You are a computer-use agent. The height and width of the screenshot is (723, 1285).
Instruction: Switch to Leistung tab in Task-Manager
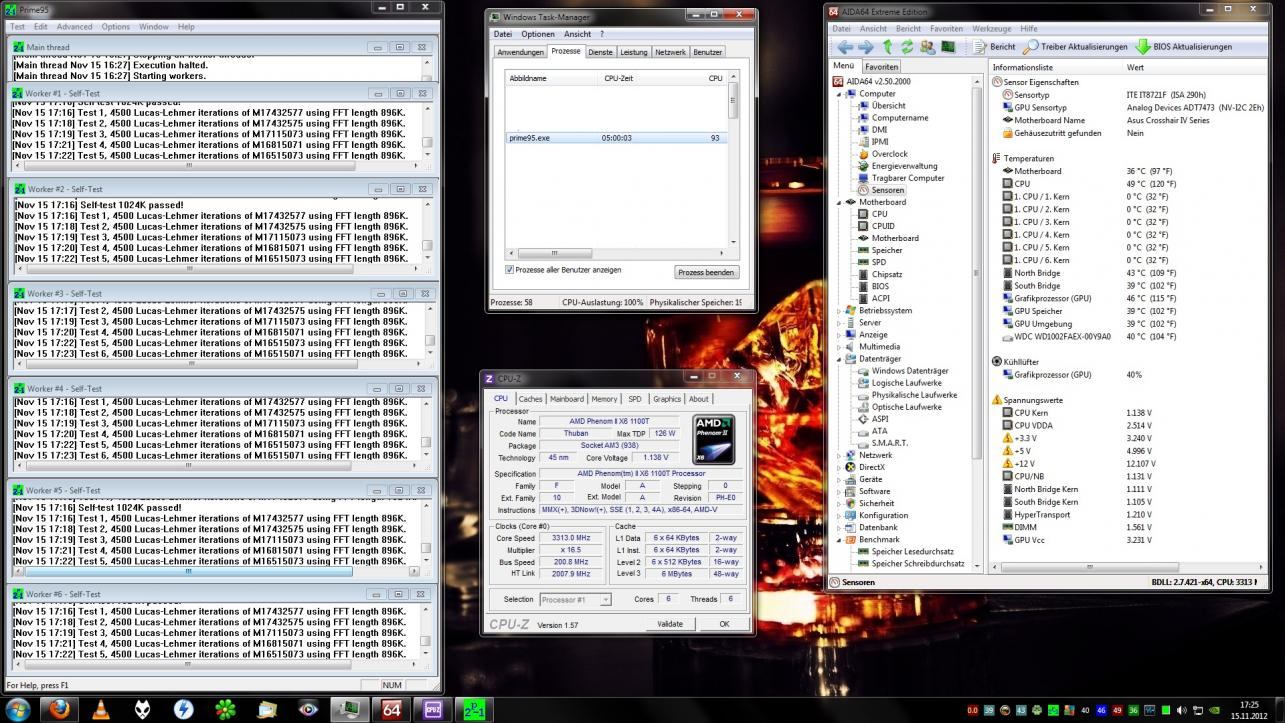[x=633, y=52]
